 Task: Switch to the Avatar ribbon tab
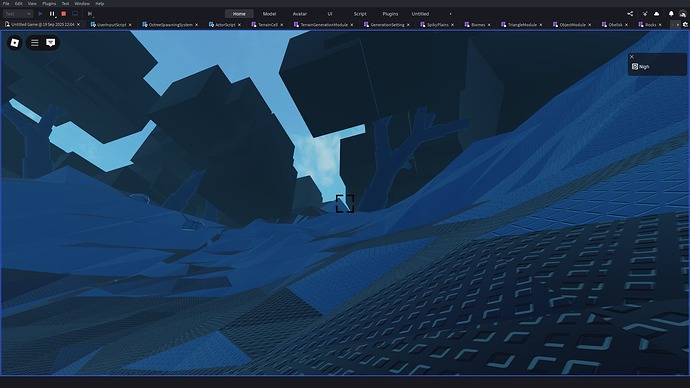(x=300, y=14)
